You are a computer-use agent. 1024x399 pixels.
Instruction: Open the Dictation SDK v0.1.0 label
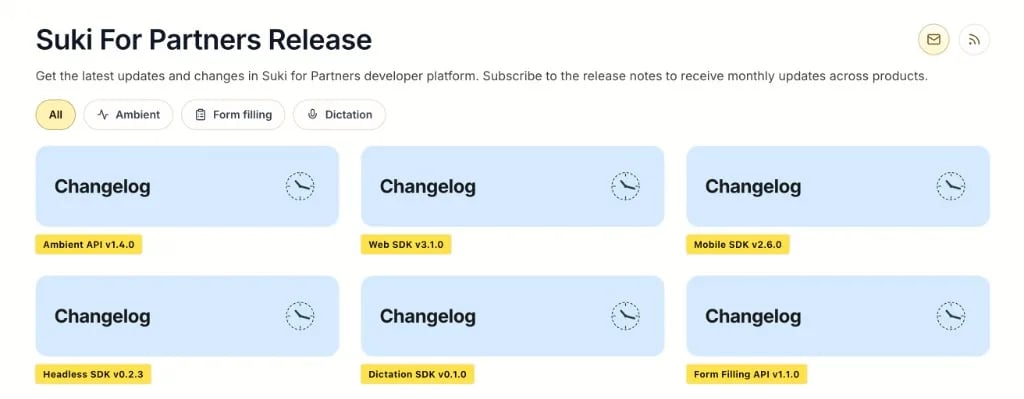417,375
